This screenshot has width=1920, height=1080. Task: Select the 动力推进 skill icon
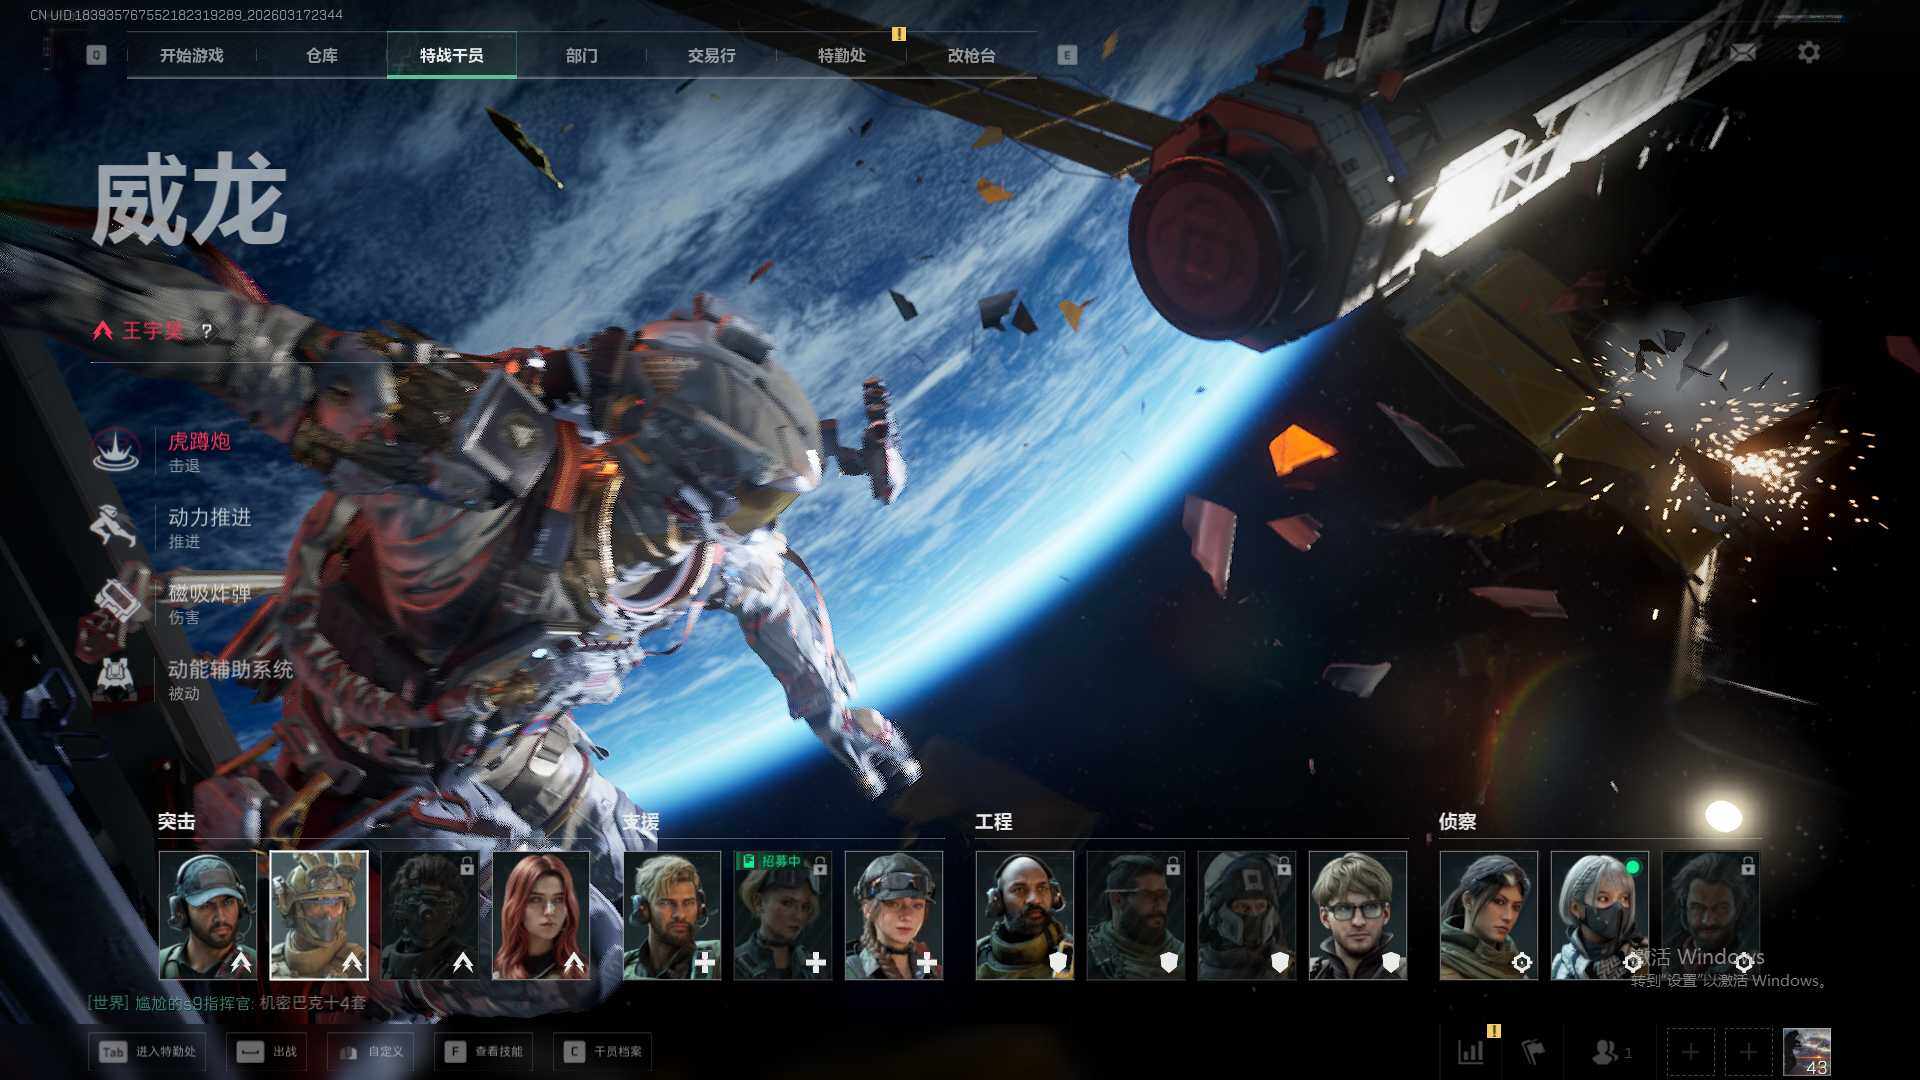114,526
